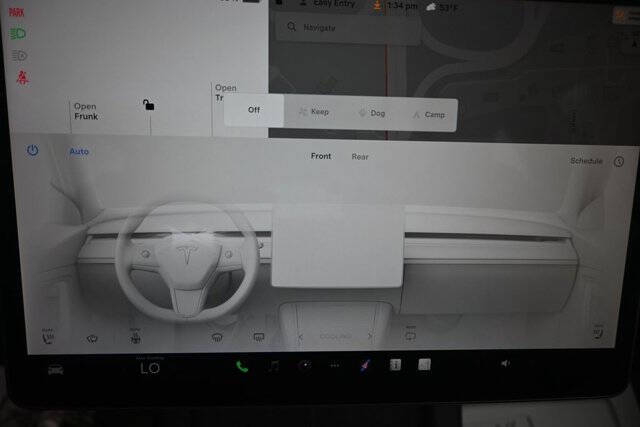Viewport: 640px width, 427px height.
Task: Turn on passenger seat heater
Action: (x=598, y=333)
